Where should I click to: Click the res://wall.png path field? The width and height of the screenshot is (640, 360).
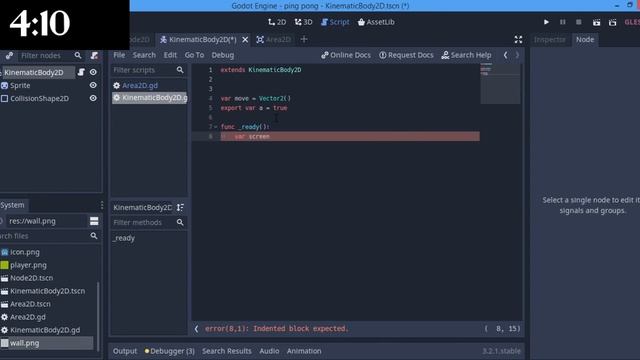(x=47, y=221)
